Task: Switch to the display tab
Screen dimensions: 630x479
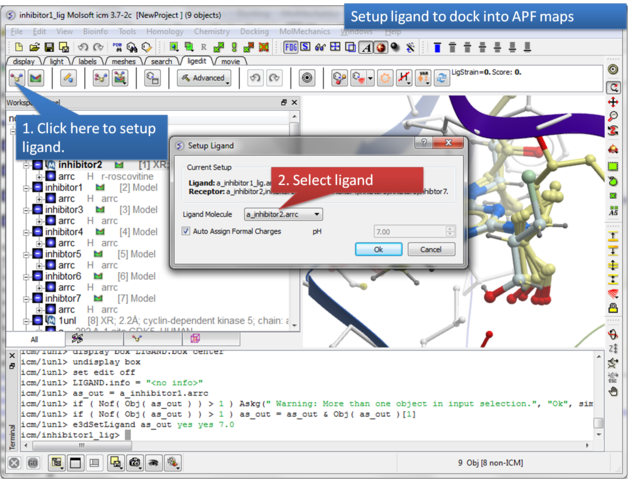Action: [x=23, y=61]
